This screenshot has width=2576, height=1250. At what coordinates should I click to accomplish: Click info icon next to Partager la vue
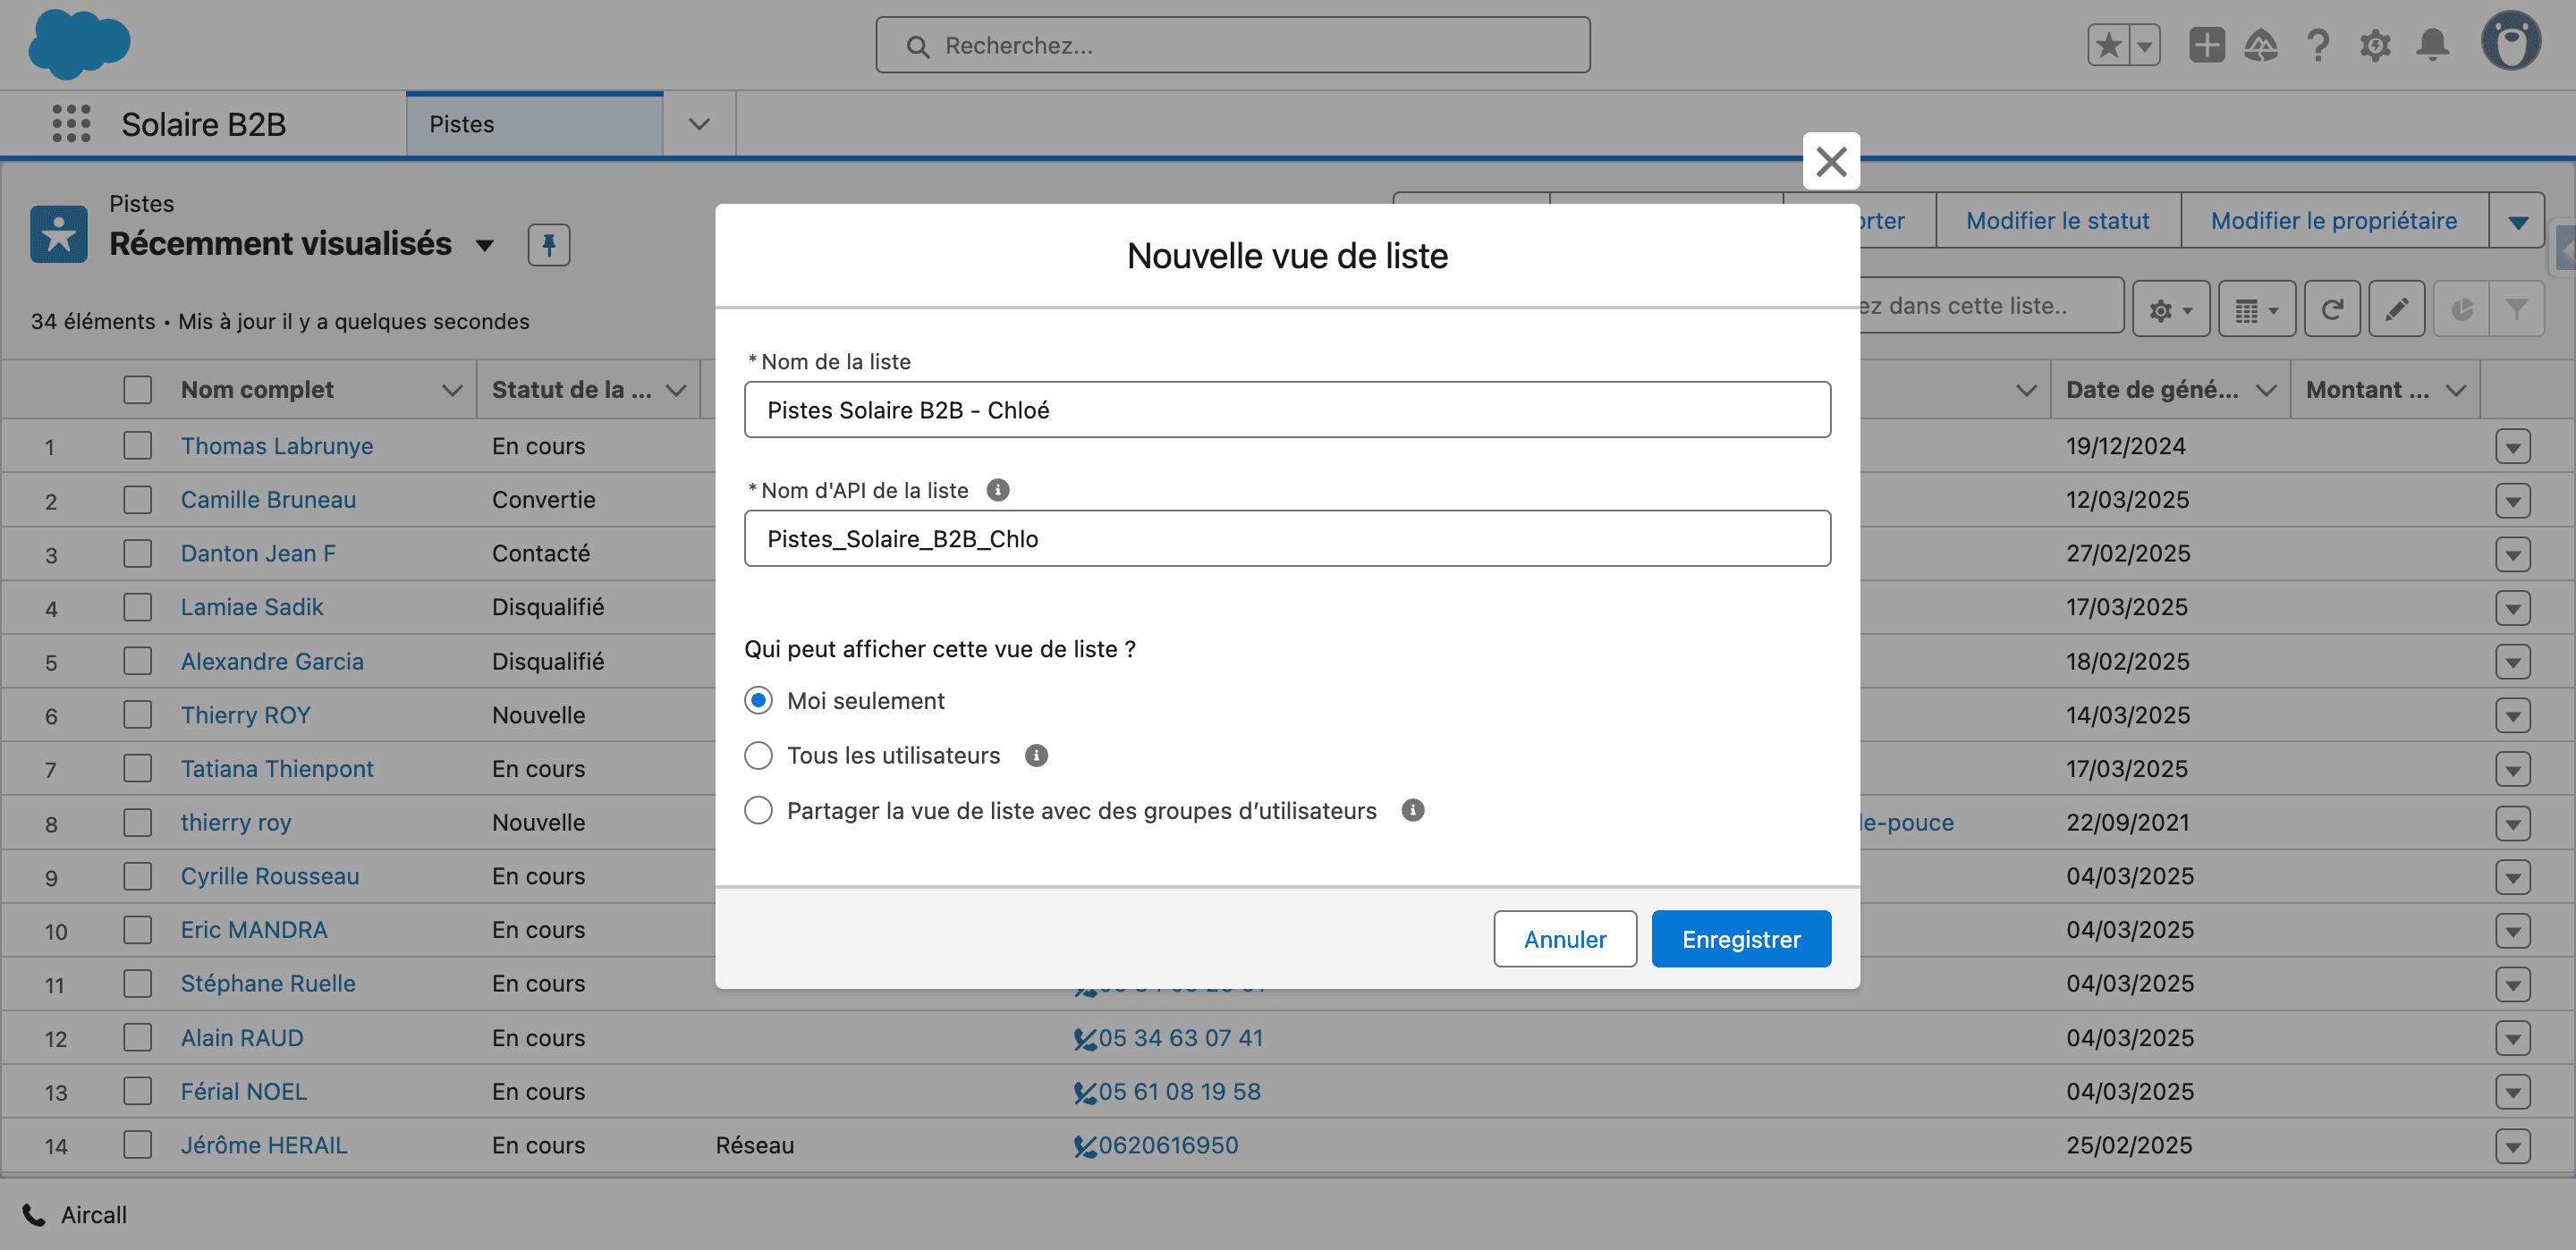coord(1412,810)
